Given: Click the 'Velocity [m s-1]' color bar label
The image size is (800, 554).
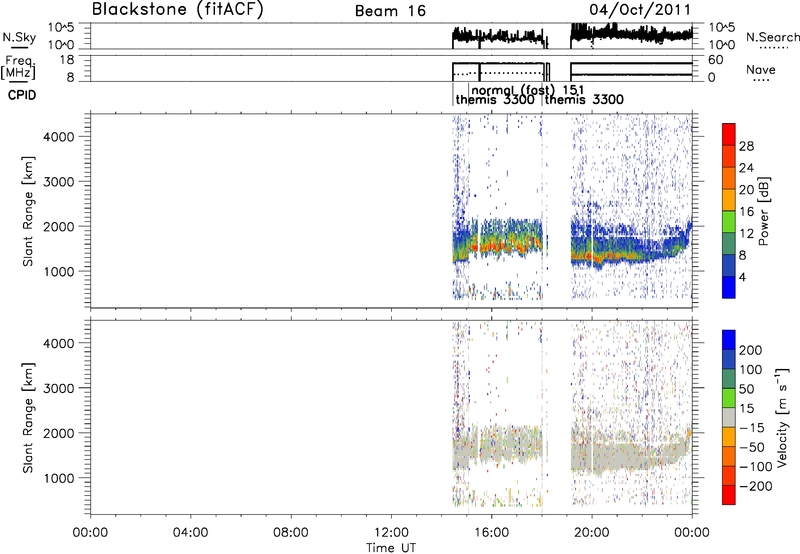Looking at the screenshot, I should (x=782, y=417).
